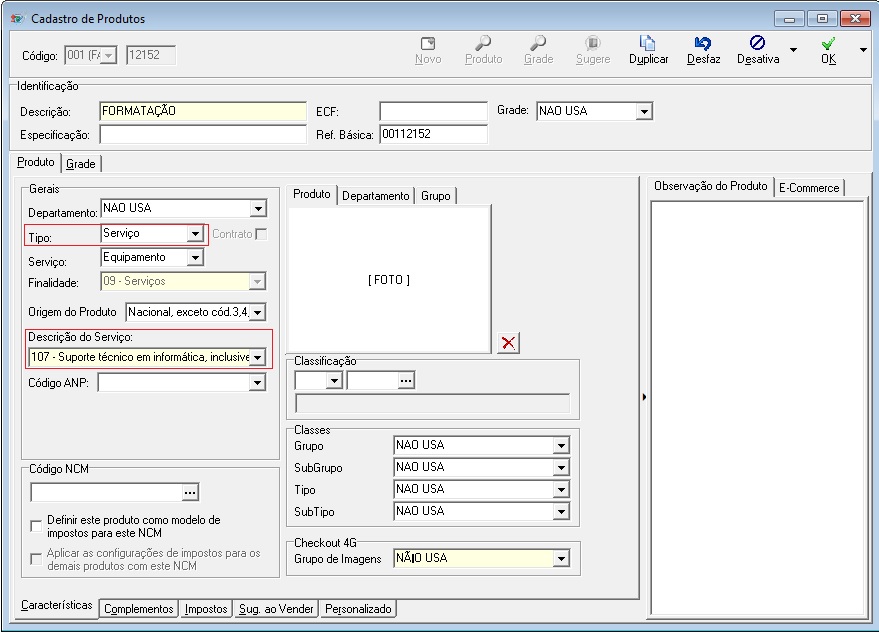The height and width of the screenshot is (632, 879).
Task: Expand the SubGrupo classes dropdown
Action: [561, 468]
